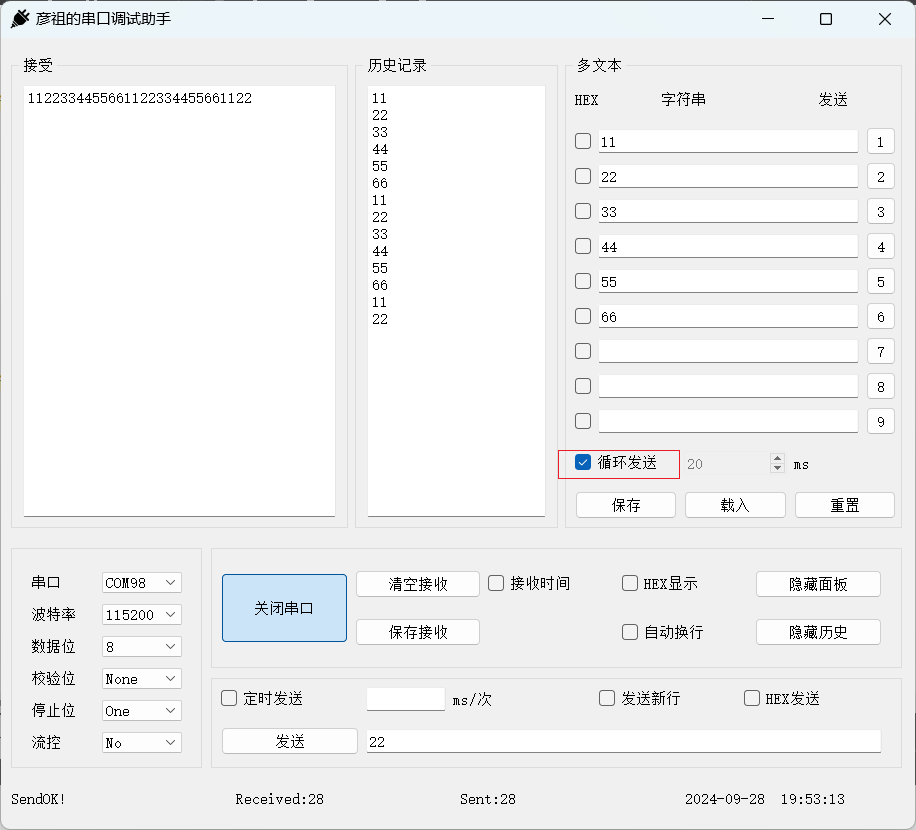Viewport: 916px width, 830px height.
Task: Click the history entry 66 at the sixth line
Action: (380, 183)
